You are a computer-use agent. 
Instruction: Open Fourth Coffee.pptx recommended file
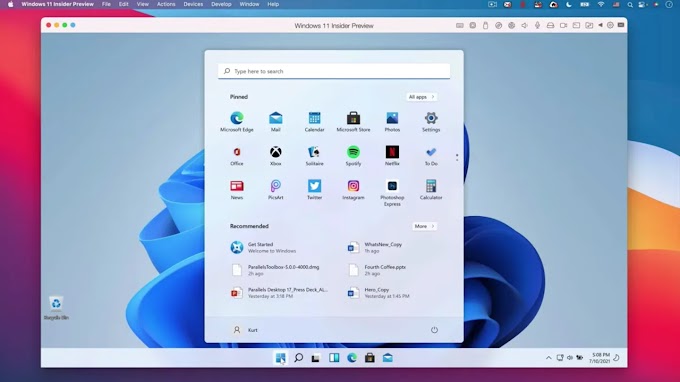[x=377, y=270]
